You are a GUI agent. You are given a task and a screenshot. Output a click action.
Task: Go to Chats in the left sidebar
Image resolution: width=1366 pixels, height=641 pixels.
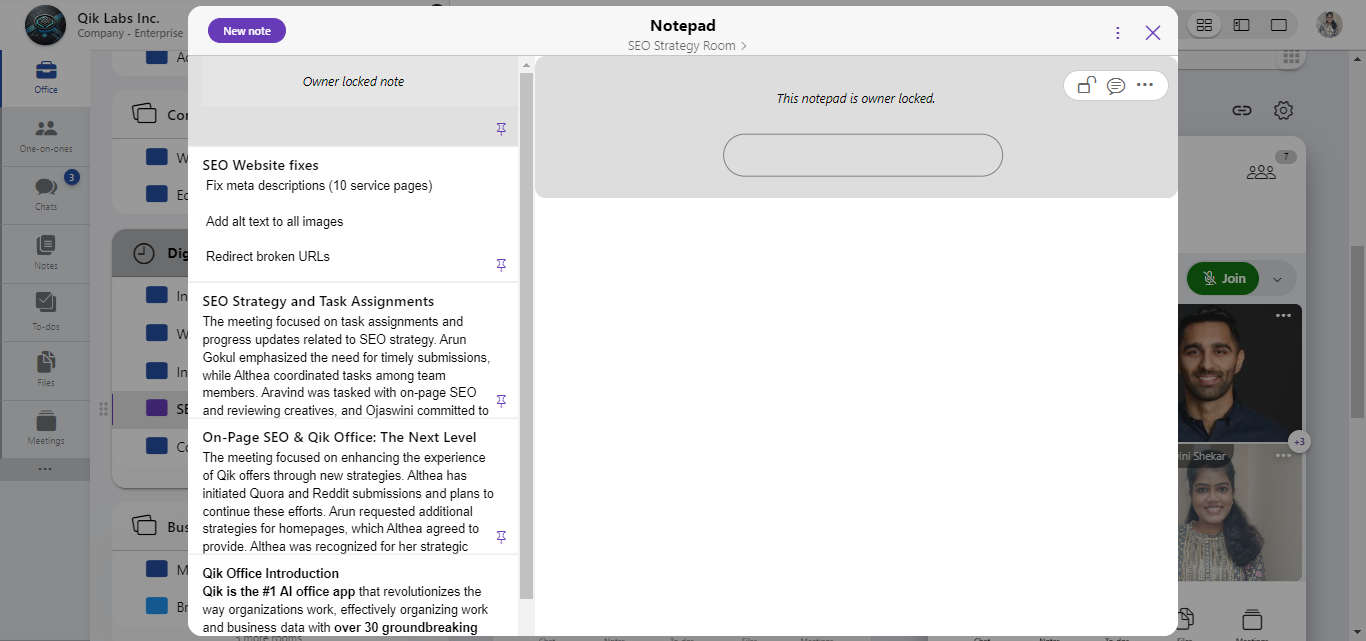(46, 193)
